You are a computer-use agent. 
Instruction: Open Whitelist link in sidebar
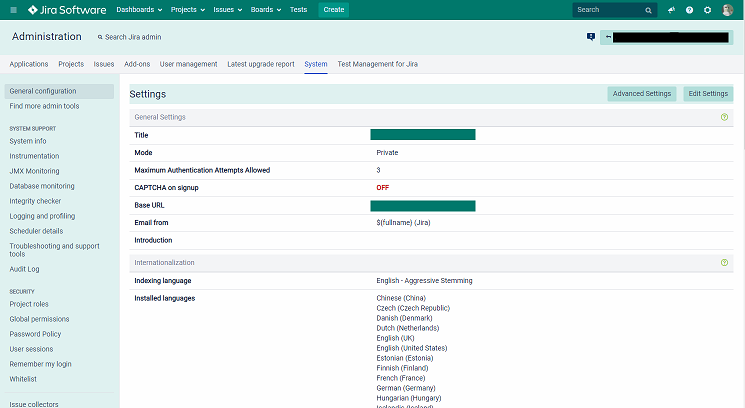pyautogui.click(x=23, y=379)
